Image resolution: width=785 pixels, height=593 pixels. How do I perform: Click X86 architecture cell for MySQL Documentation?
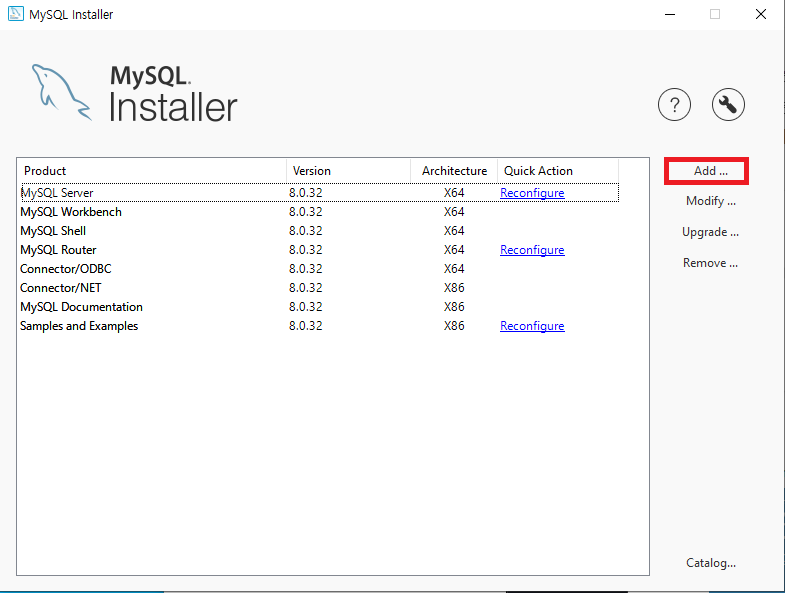(454, 307)
